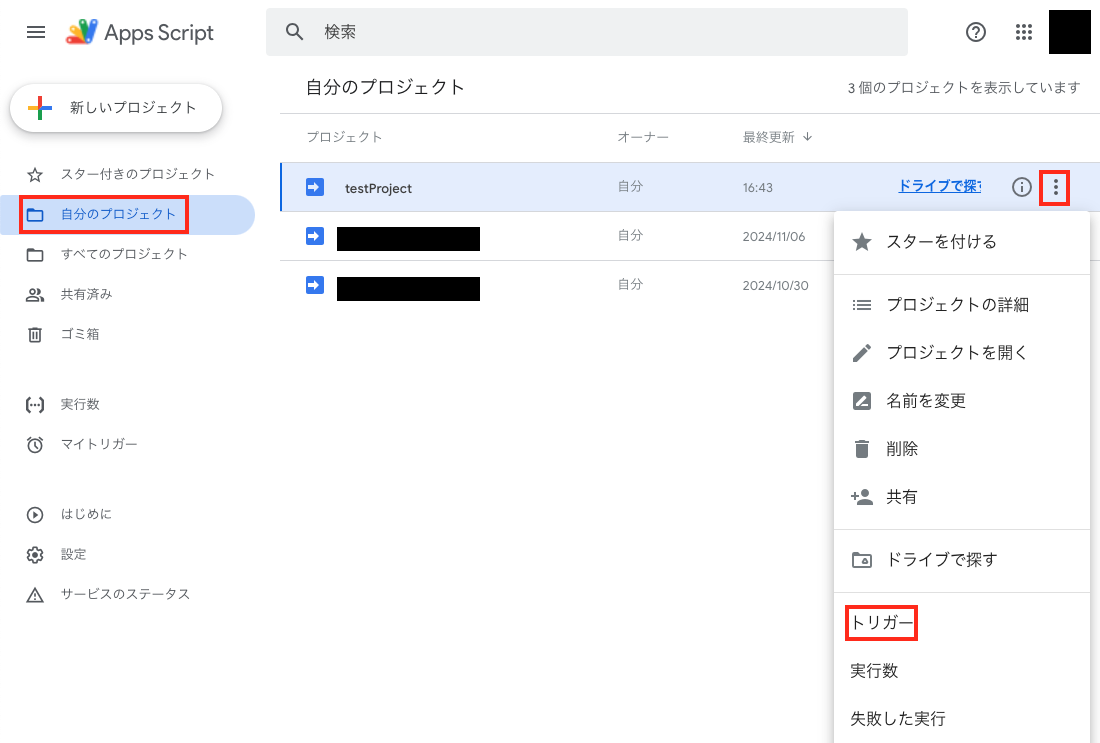Click the 新しいプロジェクト button
Image resolution: width=1100 pixels, height=743 pixels.
115,108
